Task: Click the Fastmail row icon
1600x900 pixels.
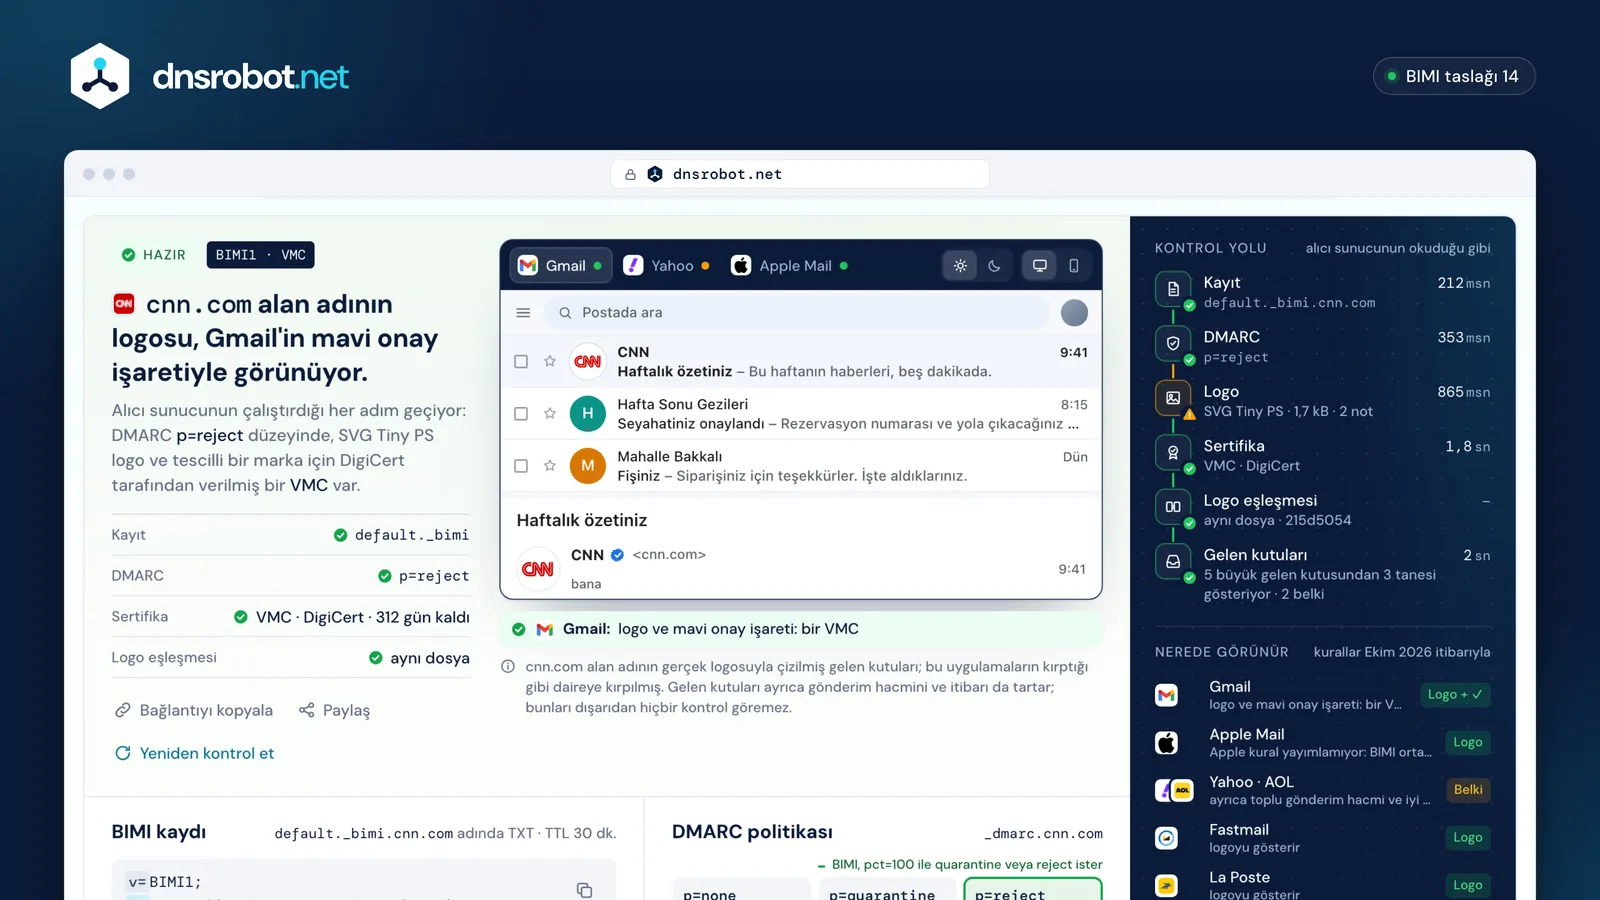Action: (x=1166, y=838)
